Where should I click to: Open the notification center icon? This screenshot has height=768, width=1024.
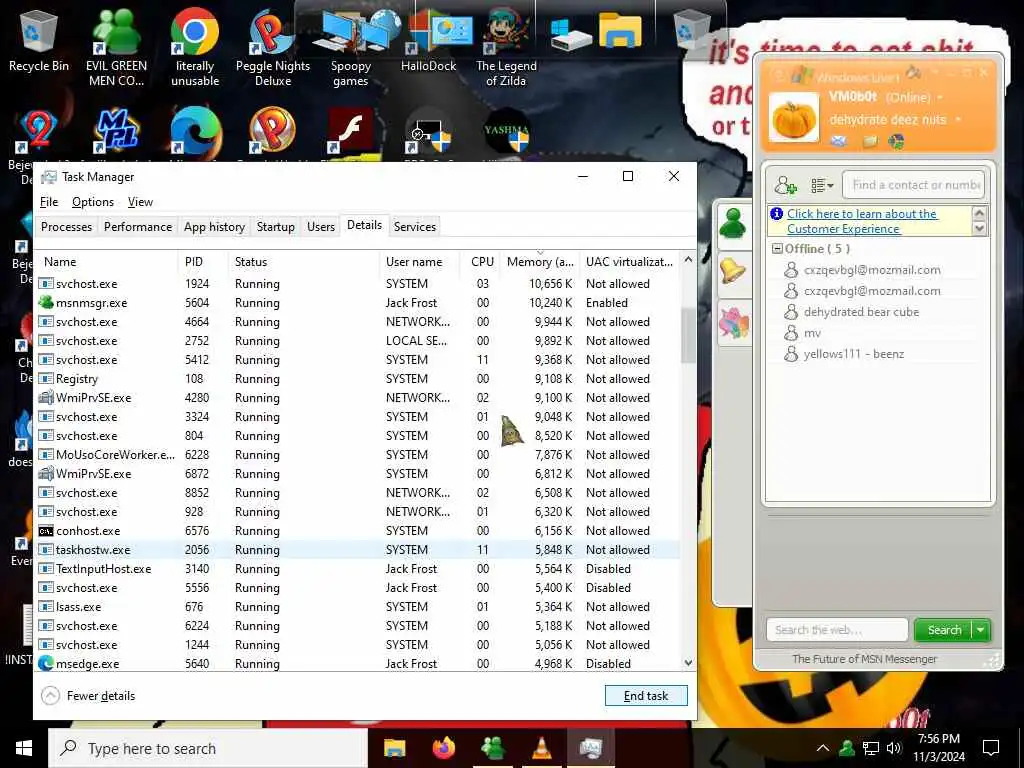991,748
